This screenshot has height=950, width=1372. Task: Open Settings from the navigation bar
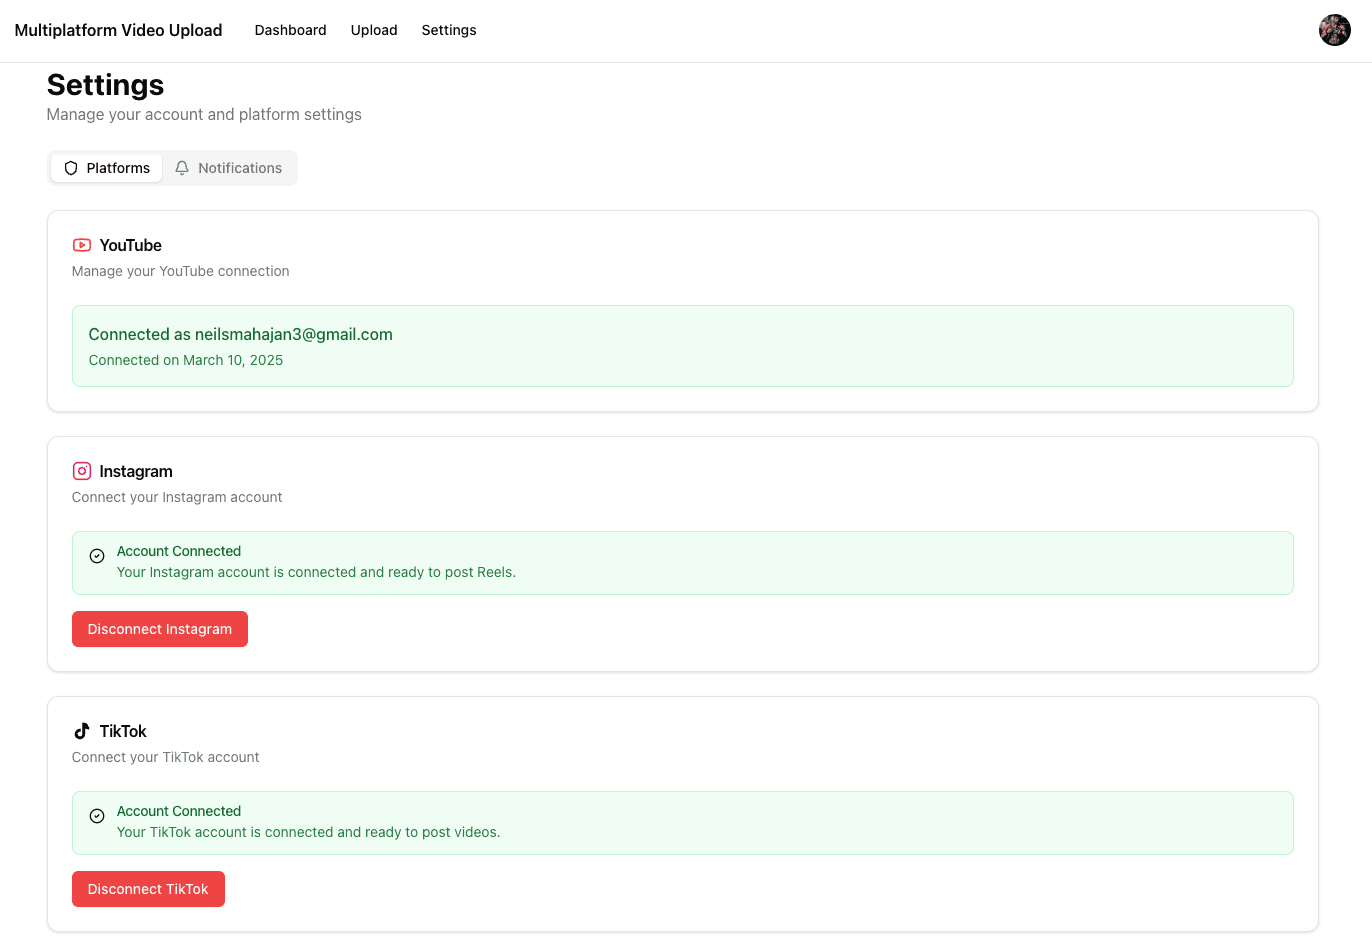click(x=449, y=30)
